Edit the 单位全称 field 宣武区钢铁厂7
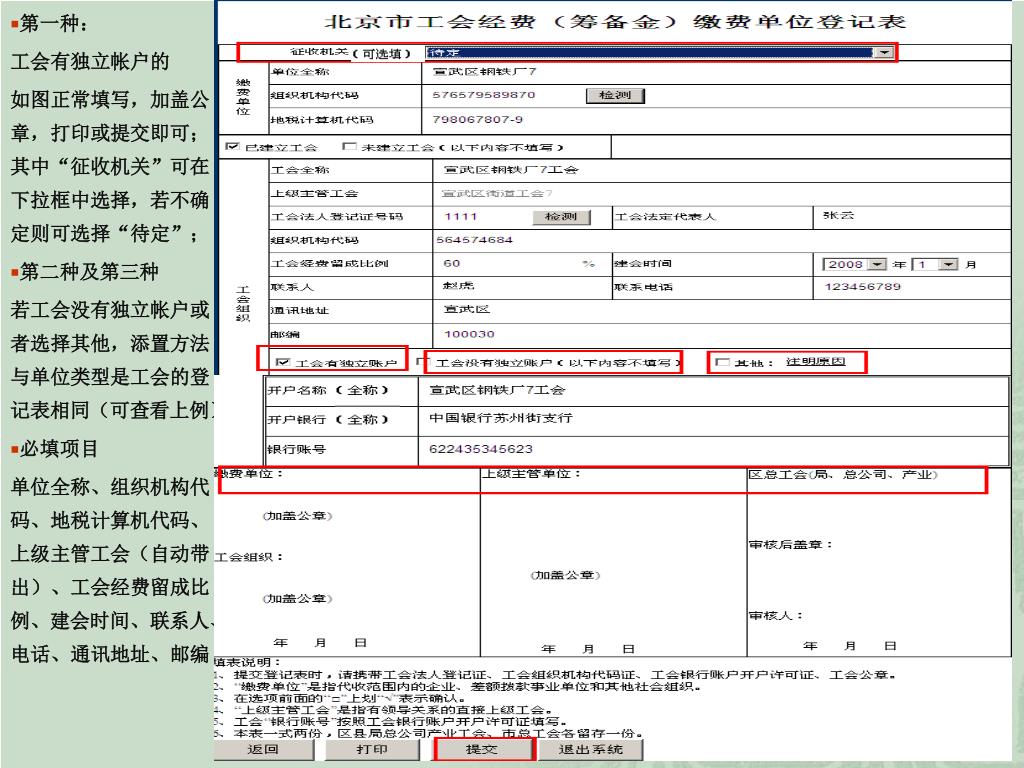The image size is (1024, 768). [x=716, y=72]
